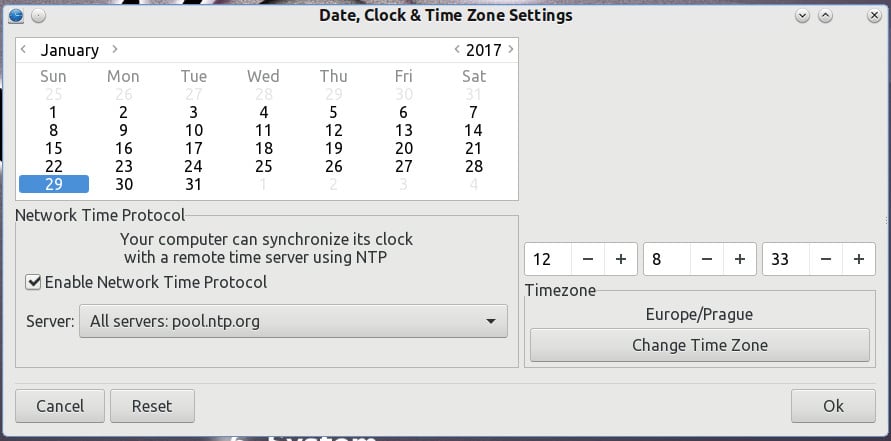Disable the Enable Network Time Protocol checkbox
The height and width of the screenshot is (441, 891).
[34, 283]
